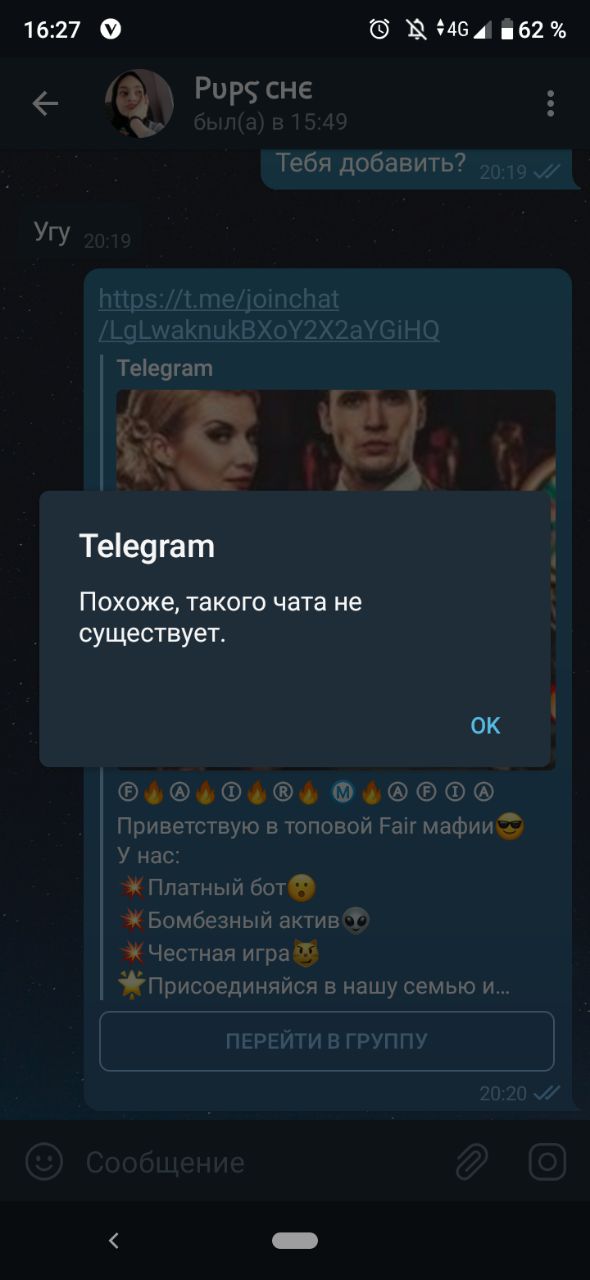Dismiss the dialog with OK
Viewport: 590px width, 1280px height.
[485, 725]
